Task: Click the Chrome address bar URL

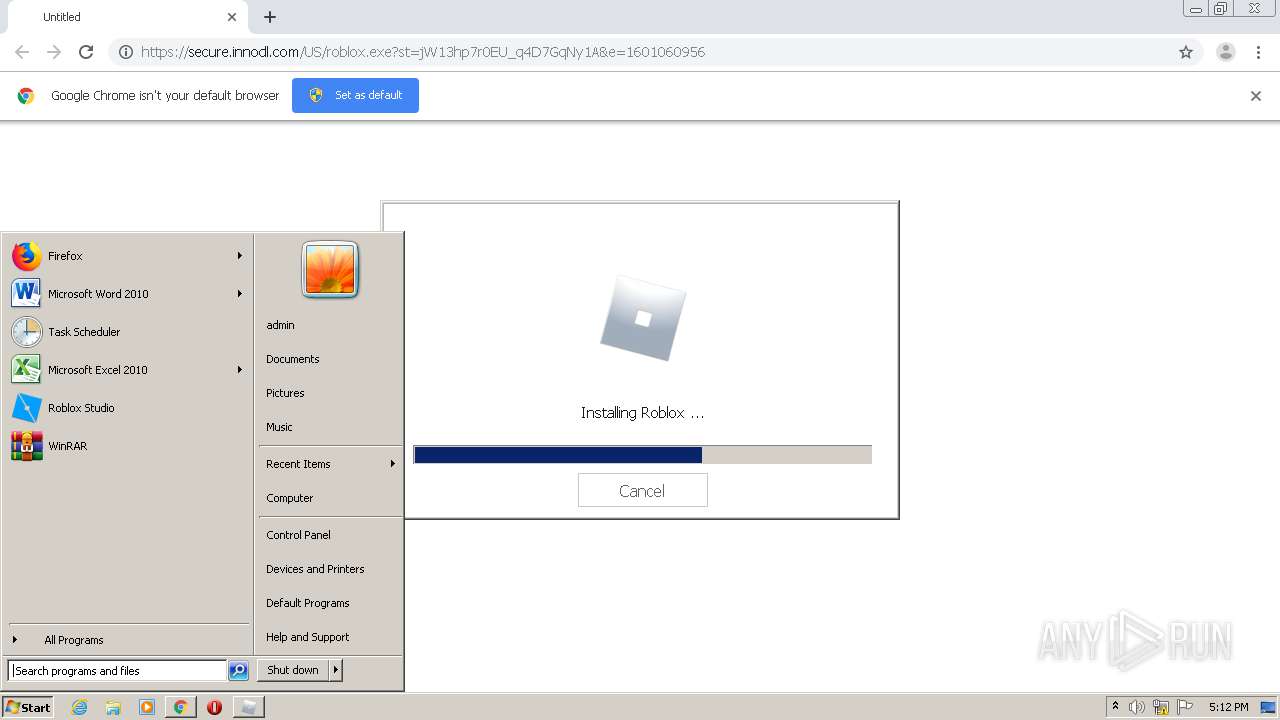Action: (423, 52)
